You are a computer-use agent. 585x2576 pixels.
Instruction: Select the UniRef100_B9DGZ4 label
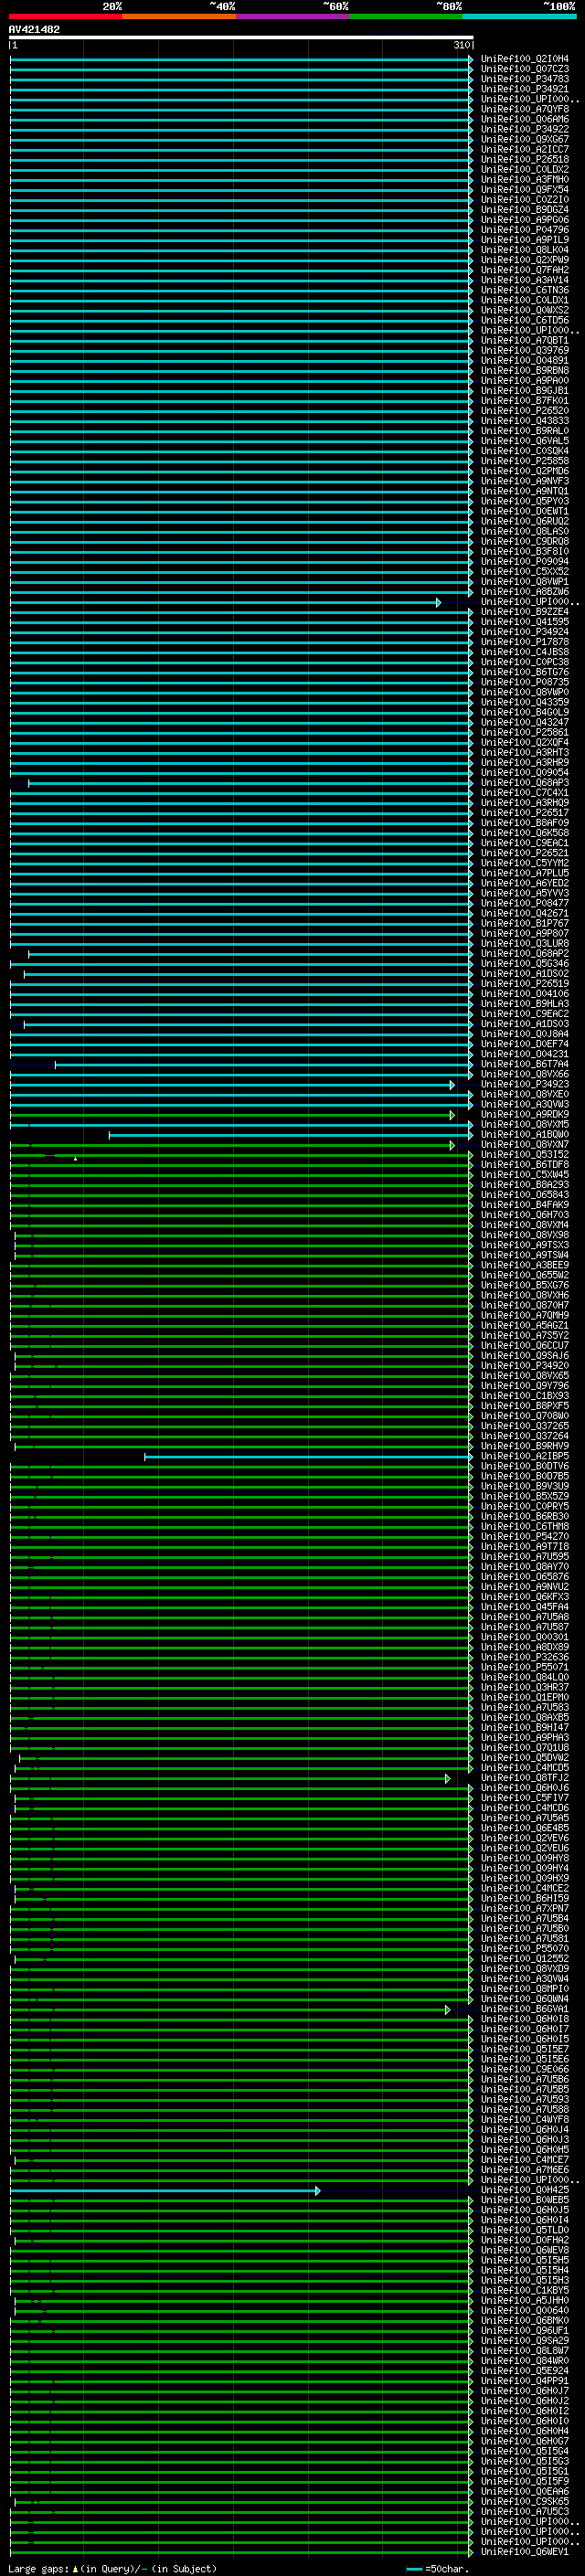coord(525,210)
